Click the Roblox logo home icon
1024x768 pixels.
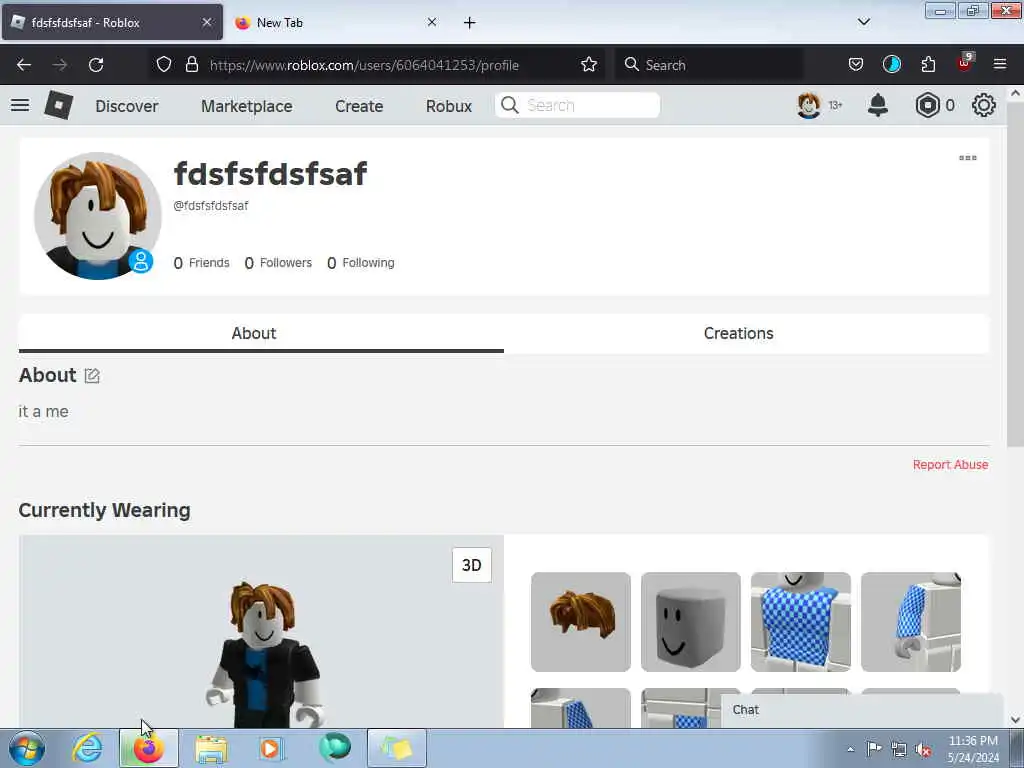click(58, 105)
